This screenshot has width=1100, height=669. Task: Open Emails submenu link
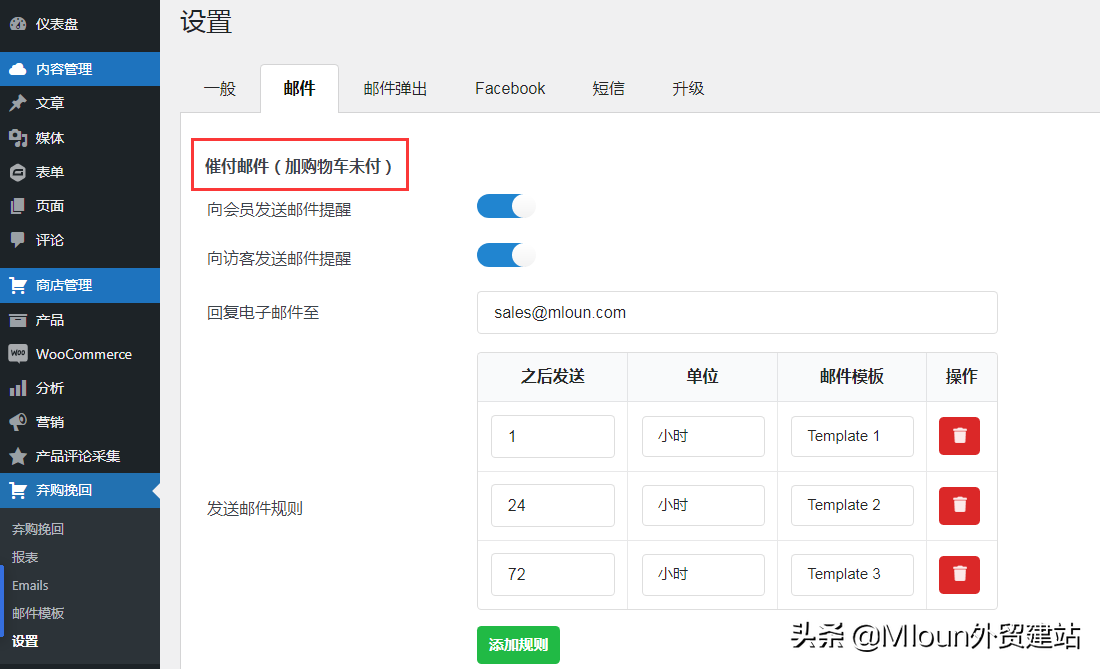point(30,586)
